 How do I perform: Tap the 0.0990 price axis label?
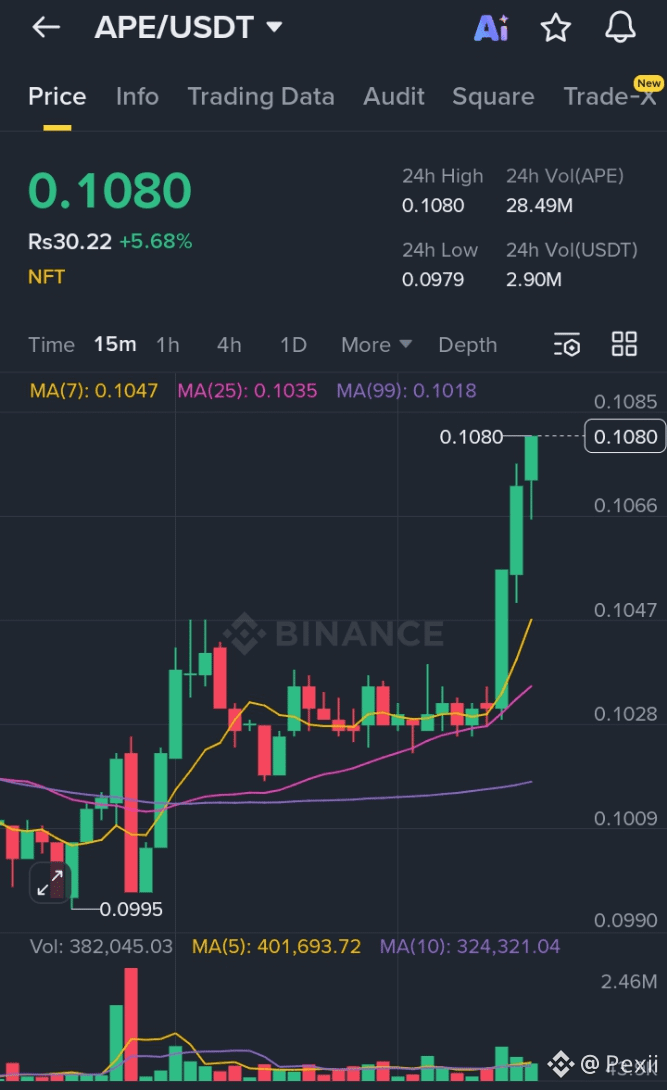tap(625, 920)
